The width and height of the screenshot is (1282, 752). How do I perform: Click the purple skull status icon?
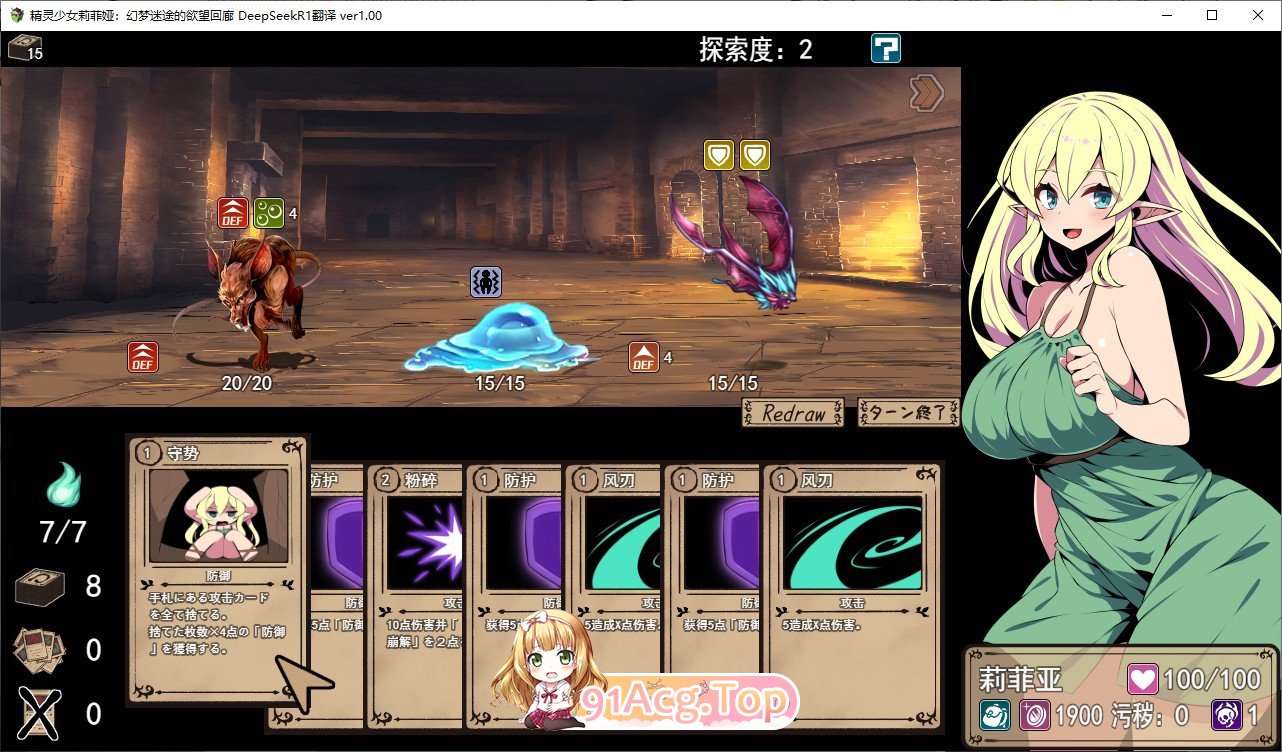[x=1227, y=715]
